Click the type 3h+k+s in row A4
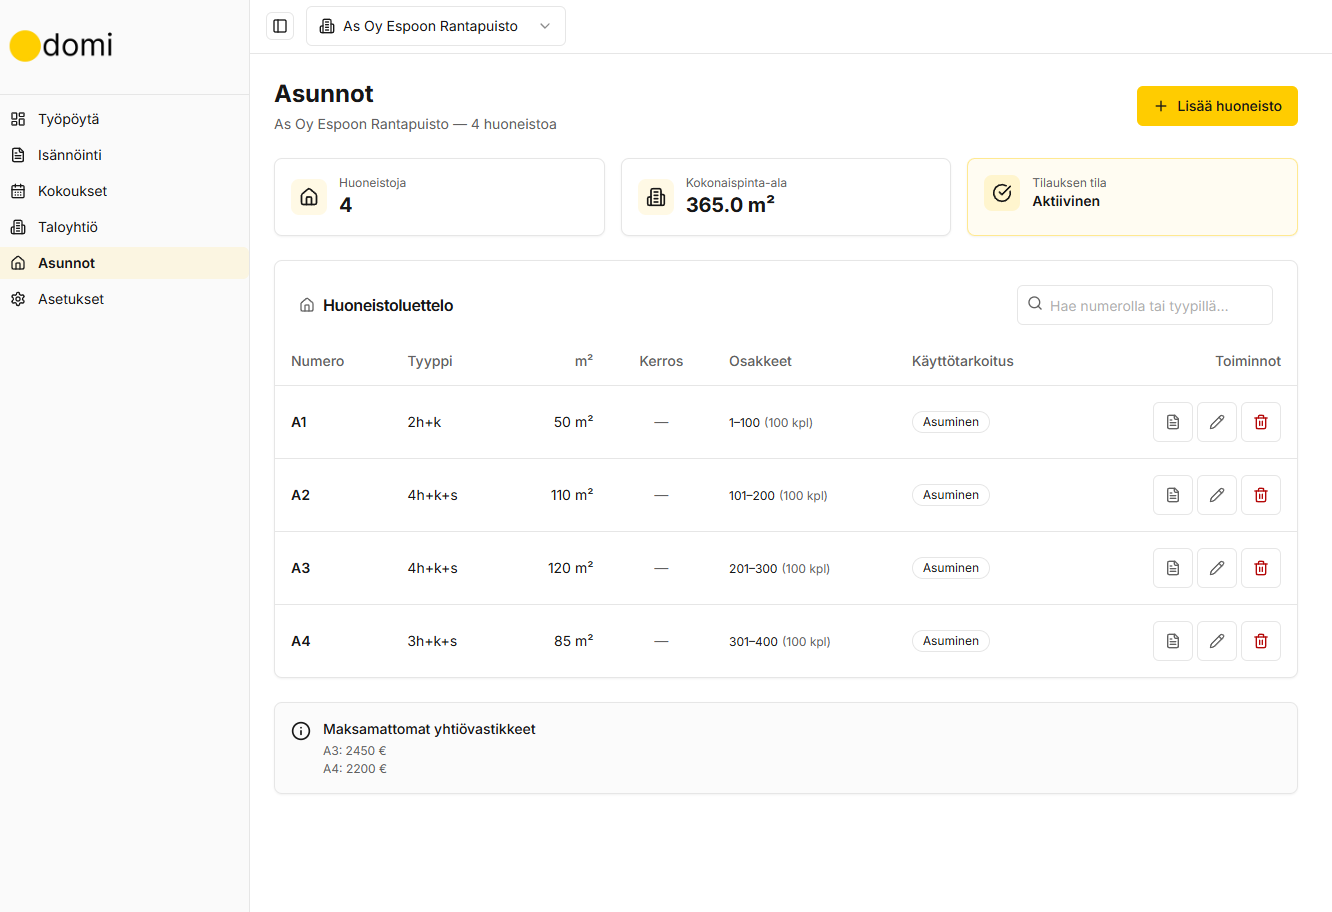The height and width of the screenshot is (912, 1332). click(x=432, y=641)
